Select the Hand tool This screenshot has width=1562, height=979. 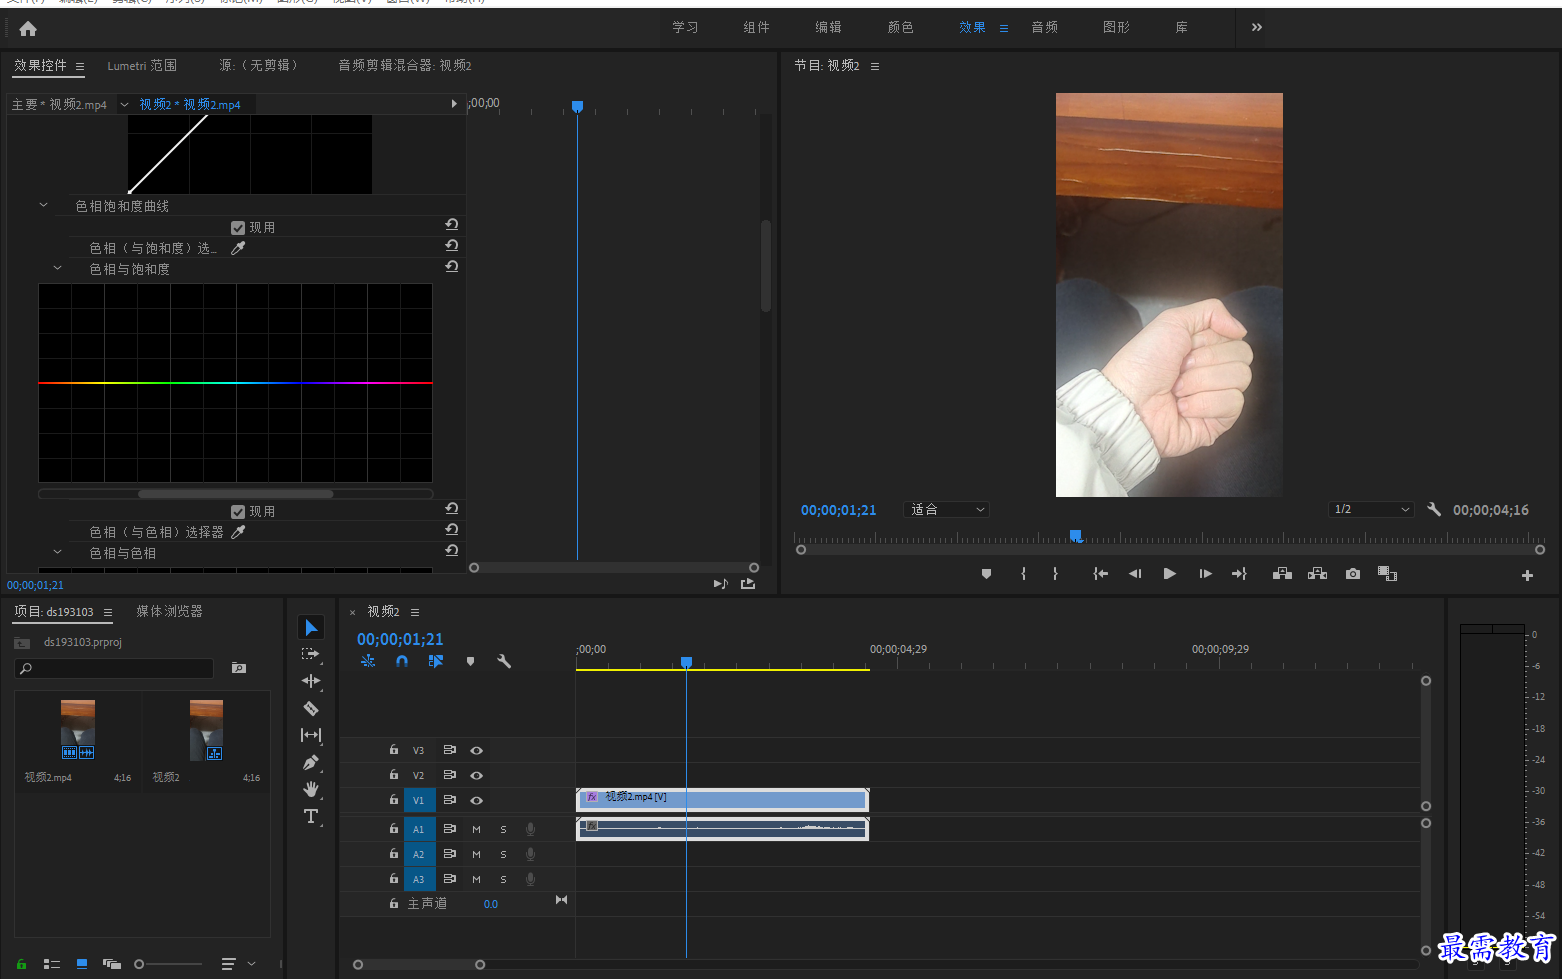click(311, 789)
